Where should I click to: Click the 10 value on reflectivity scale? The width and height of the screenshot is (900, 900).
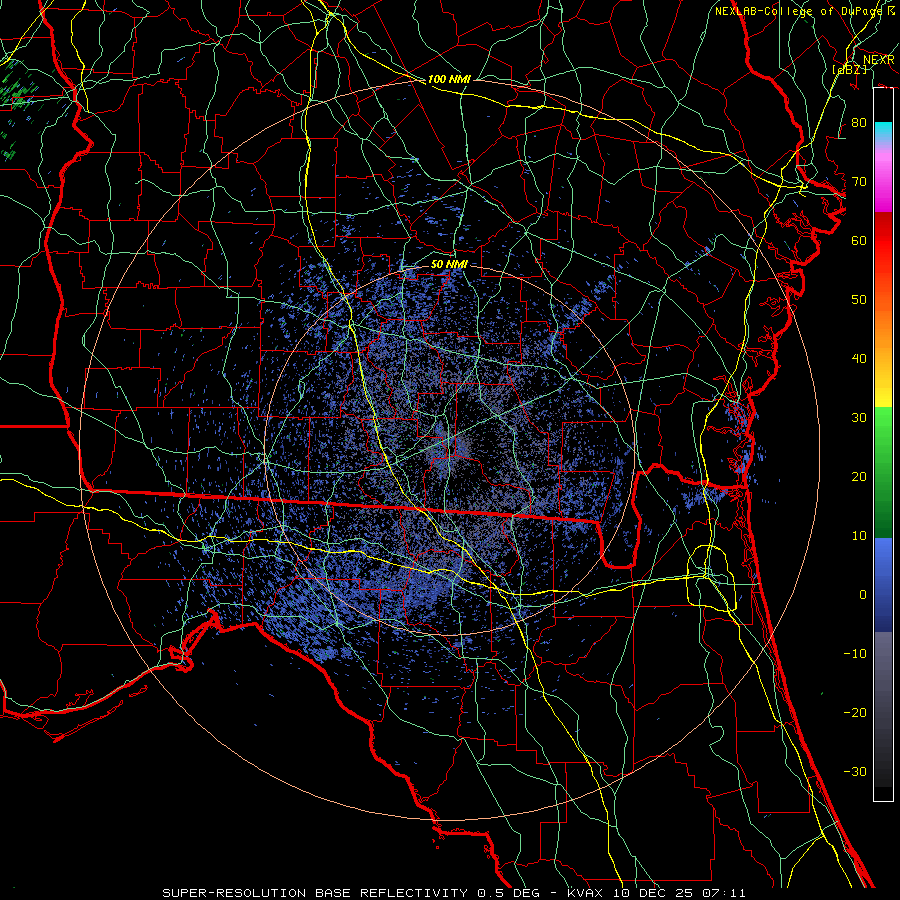pos(859,536)
